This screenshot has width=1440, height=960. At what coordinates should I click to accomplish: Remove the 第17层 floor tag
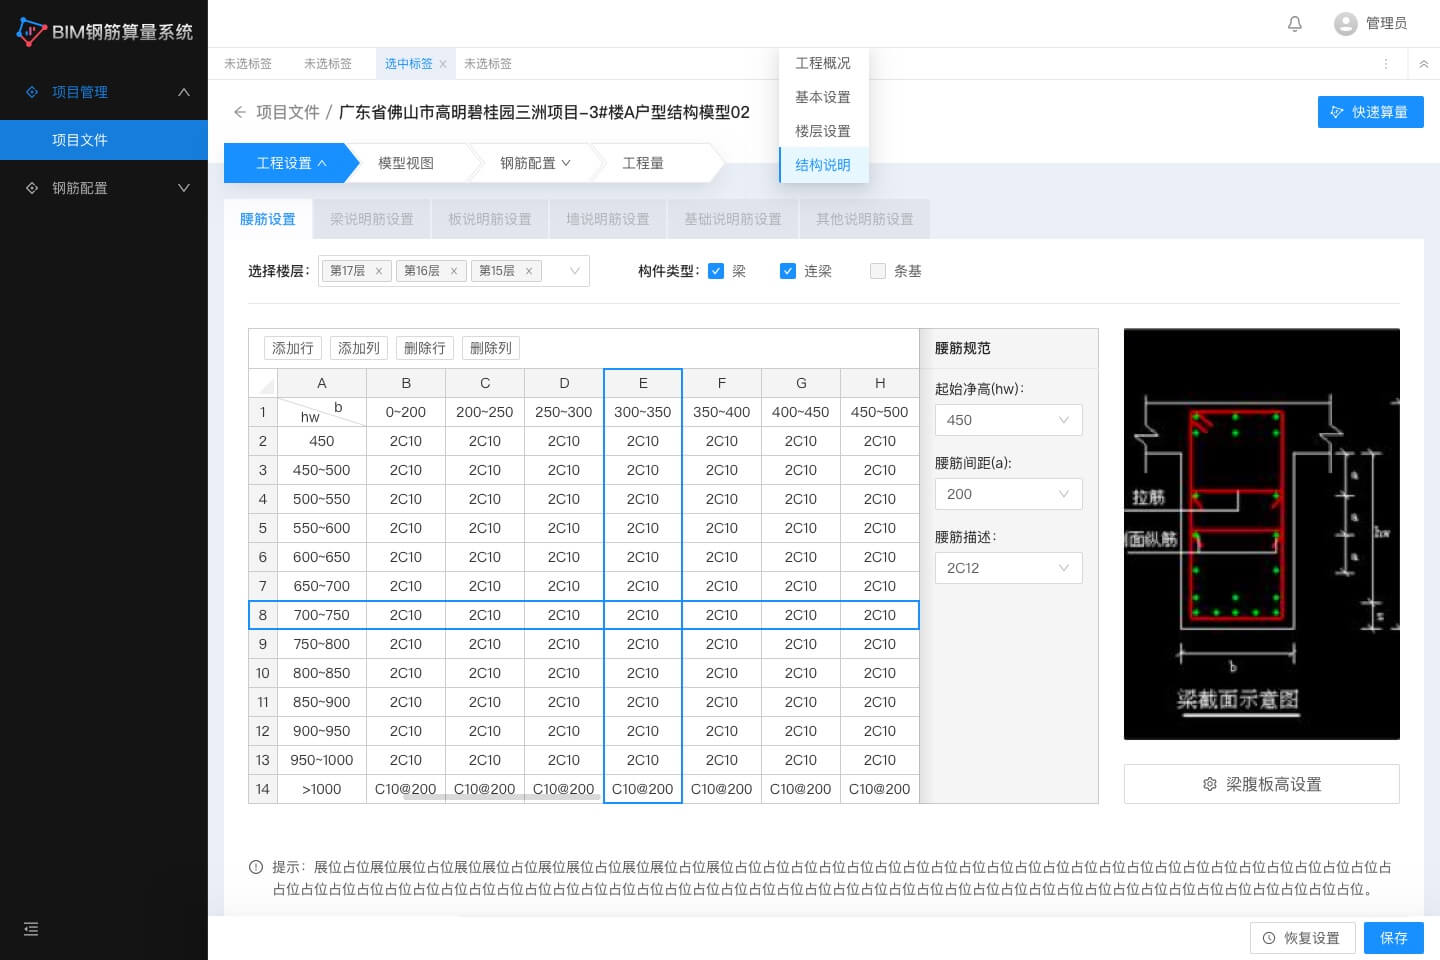point(379,271)
